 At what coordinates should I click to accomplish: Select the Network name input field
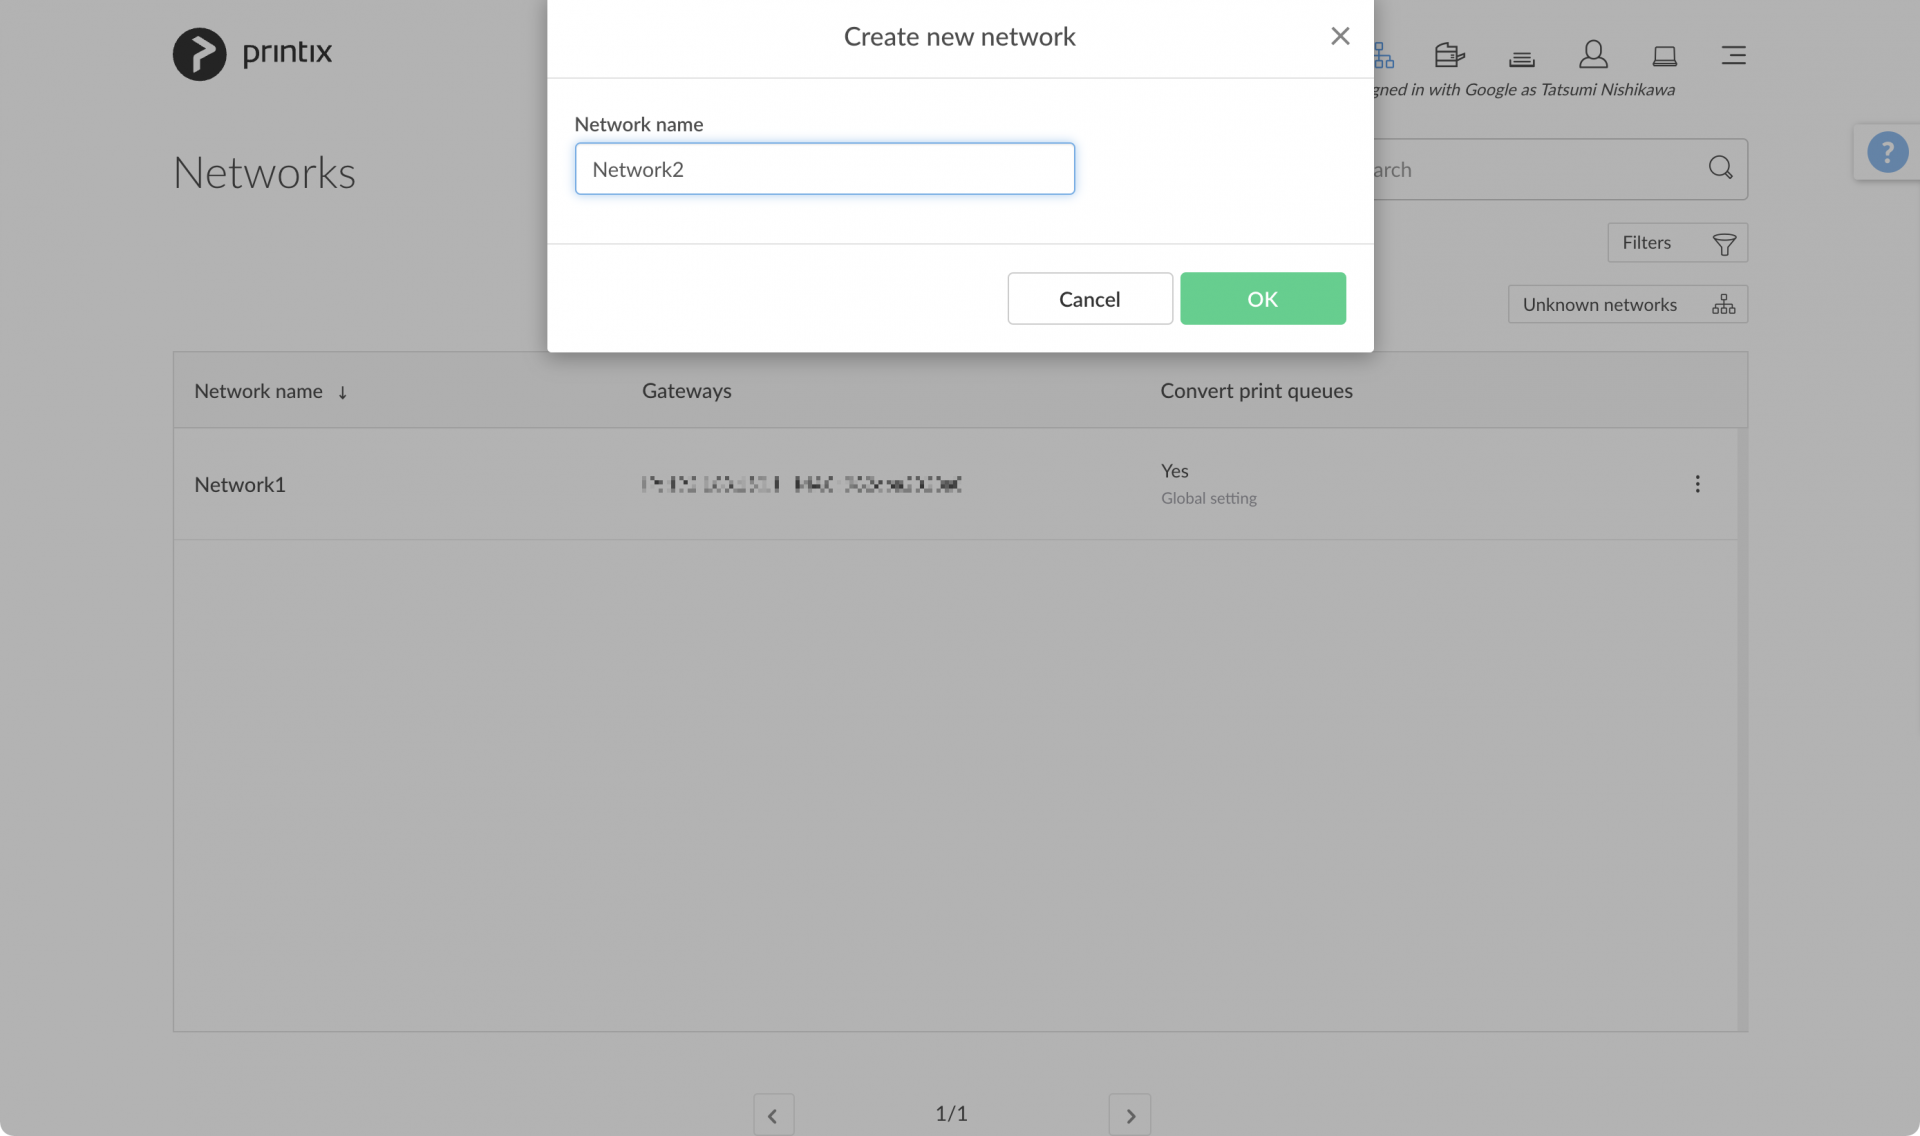coord(825,168)
